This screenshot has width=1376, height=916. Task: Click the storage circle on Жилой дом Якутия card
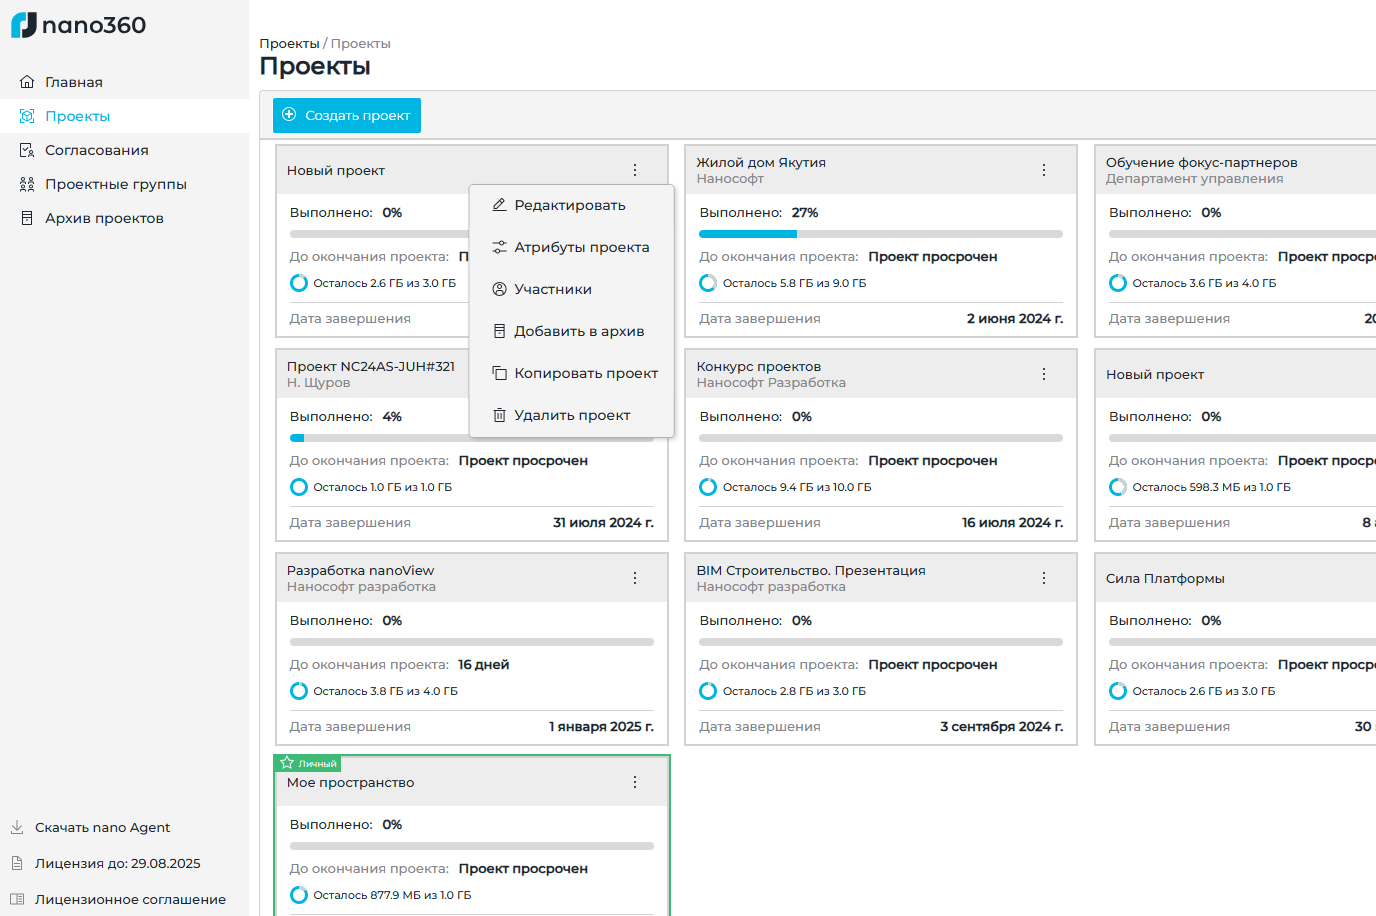coord(708,283)
